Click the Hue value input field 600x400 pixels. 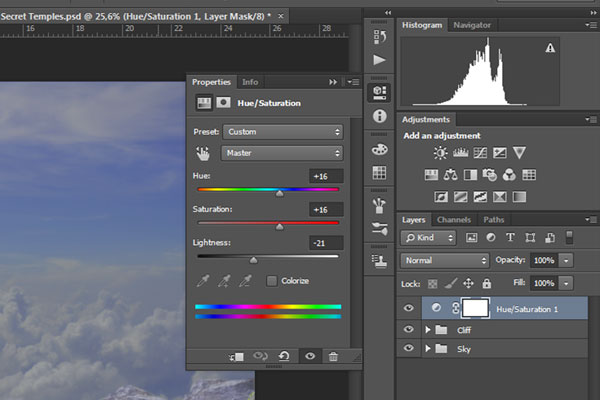(326, 176)
